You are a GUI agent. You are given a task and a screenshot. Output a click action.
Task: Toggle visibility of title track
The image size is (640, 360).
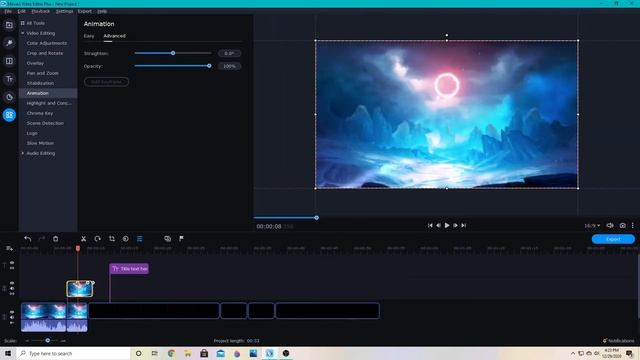pyautogui.click(x=12, y=263)
